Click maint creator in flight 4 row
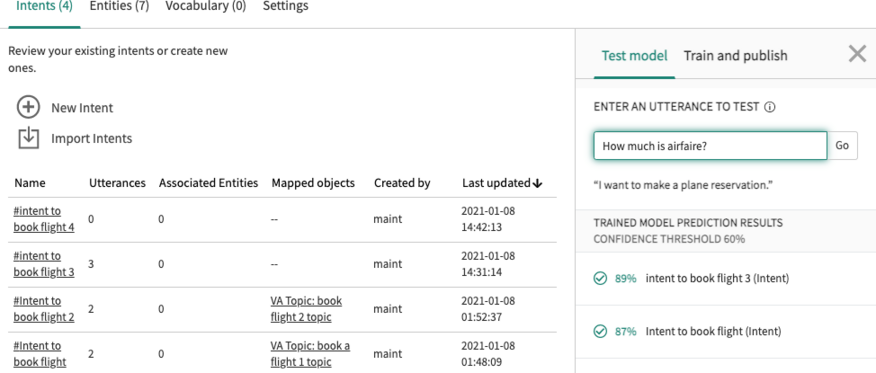 pos(388,219)
